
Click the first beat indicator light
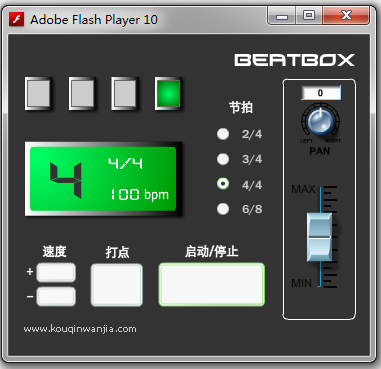pos(38,93)
